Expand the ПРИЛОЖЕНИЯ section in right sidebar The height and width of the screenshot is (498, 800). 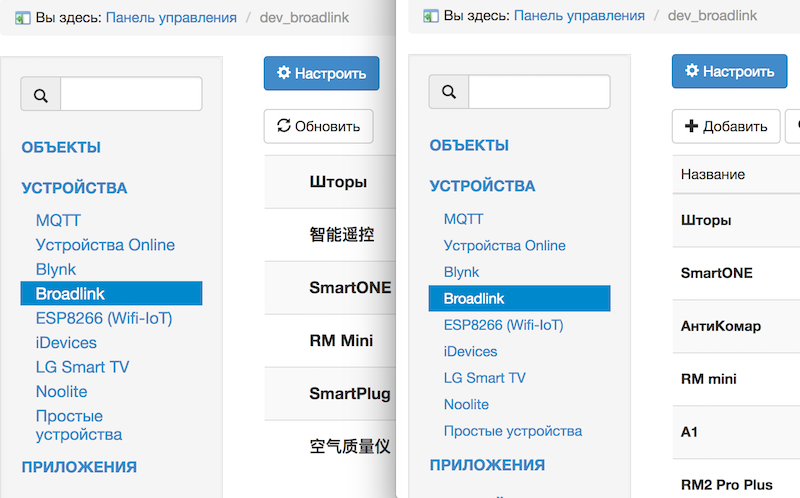pos(487,465)
